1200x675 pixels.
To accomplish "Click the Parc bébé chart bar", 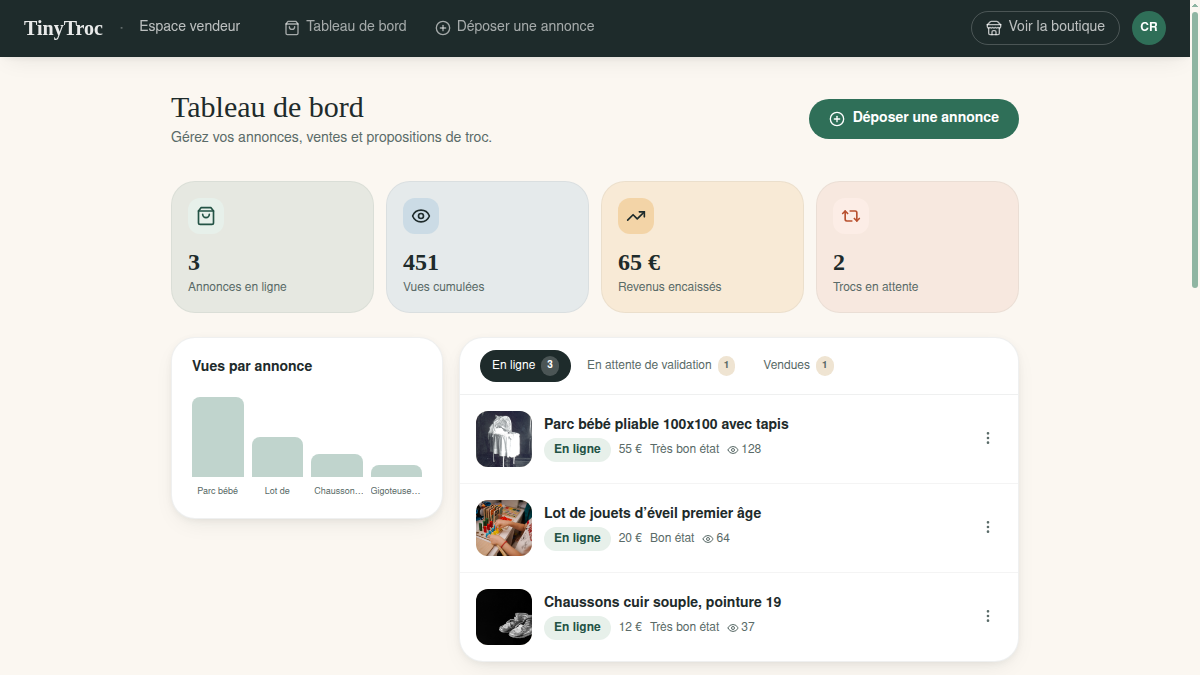I will [x=218, y=437].
